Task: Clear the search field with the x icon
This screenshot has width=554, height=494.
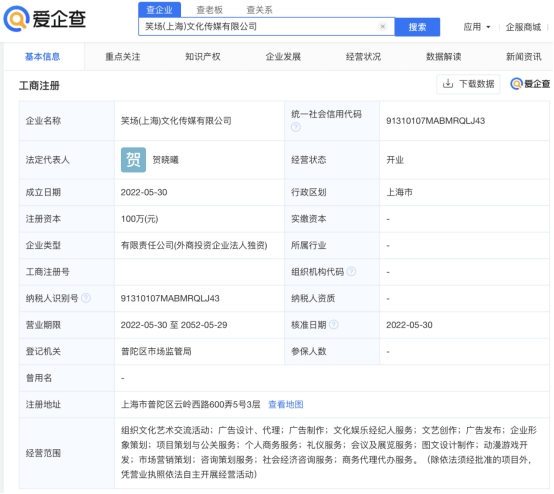Action: click(382, 27)
